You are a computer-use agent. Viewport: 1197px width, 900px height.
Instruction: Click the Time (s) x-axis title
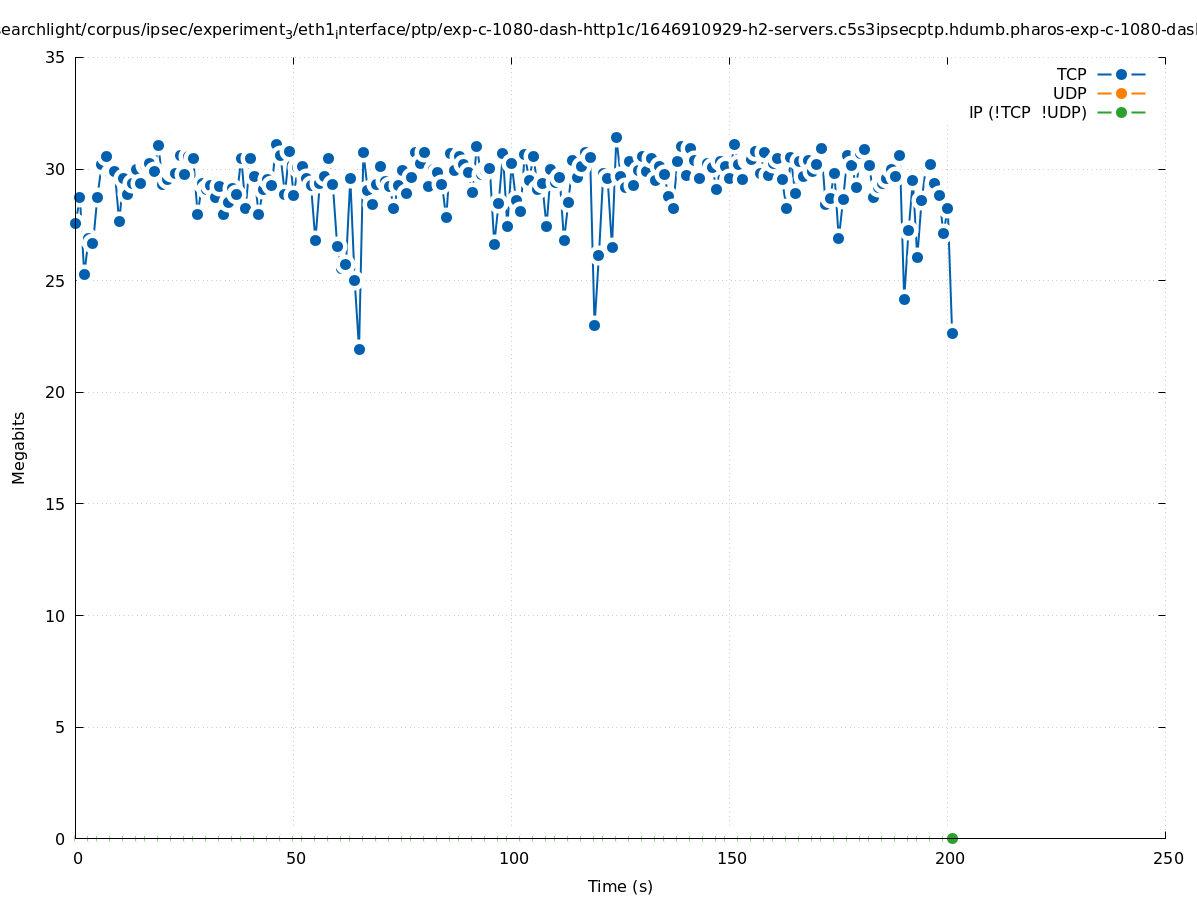(620, 886)
